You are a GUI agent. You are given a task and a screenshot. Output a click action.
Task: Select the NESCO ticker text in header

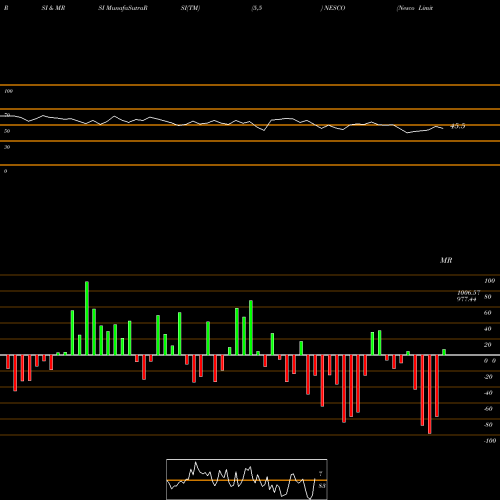[334, 8]
